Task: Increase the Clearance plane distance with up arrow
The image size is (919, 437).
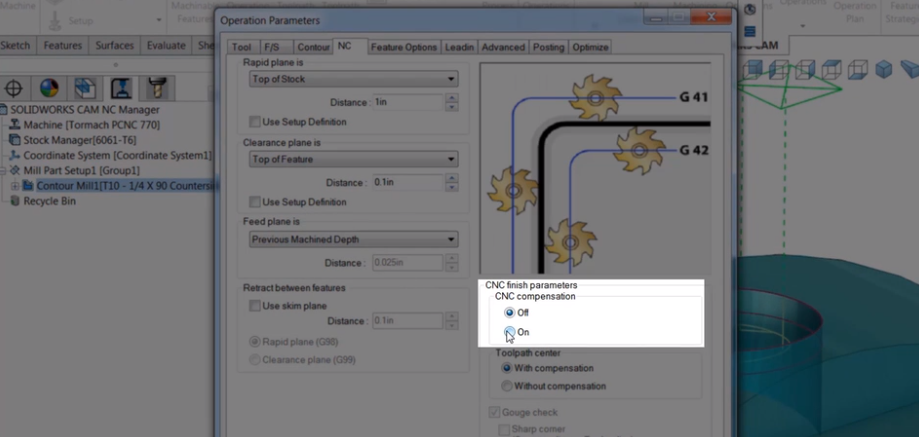Action: pyautogui.click(x=451, y=178)
